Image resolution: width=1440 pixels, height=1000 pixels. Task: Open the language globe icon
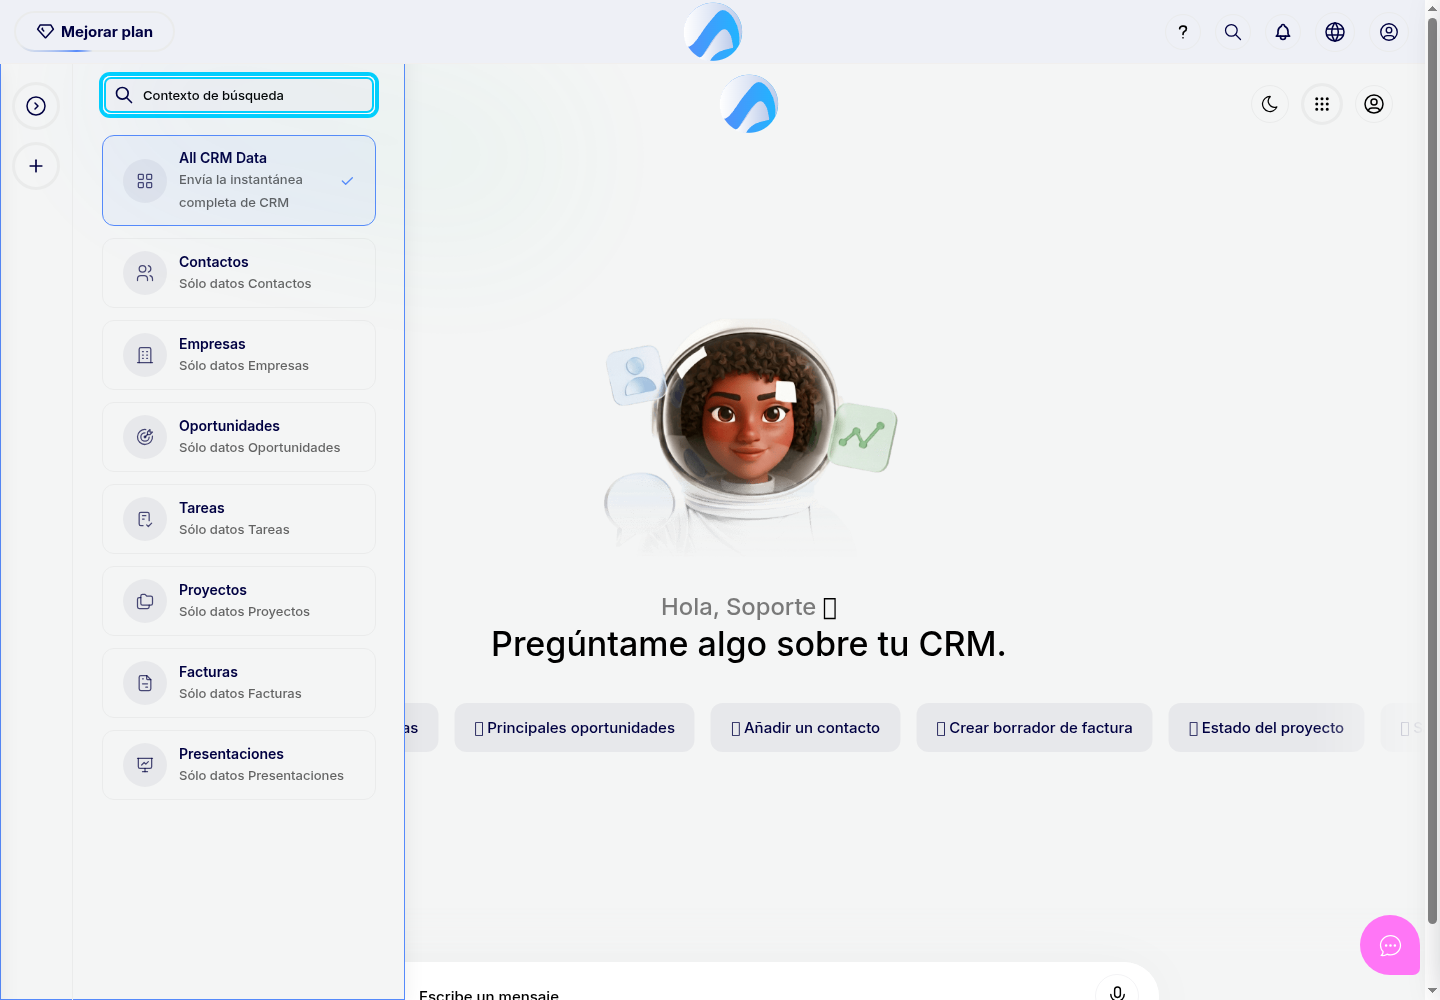coord(1335,32)
